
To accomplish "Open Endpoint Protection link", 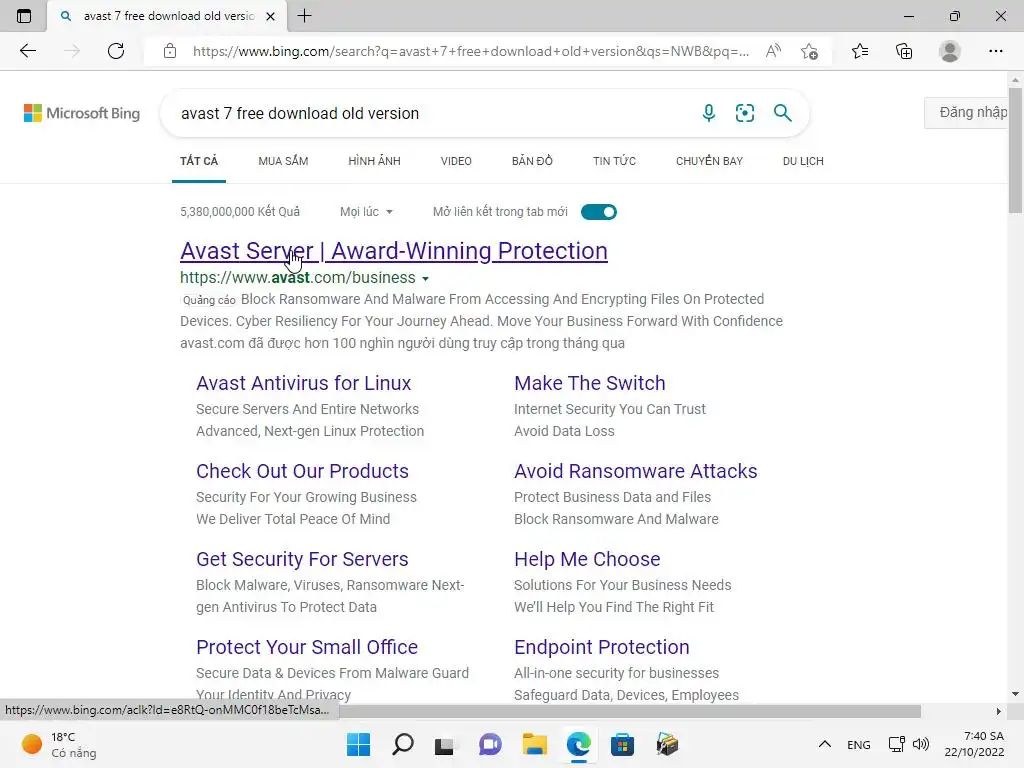I will click(601, 647).
